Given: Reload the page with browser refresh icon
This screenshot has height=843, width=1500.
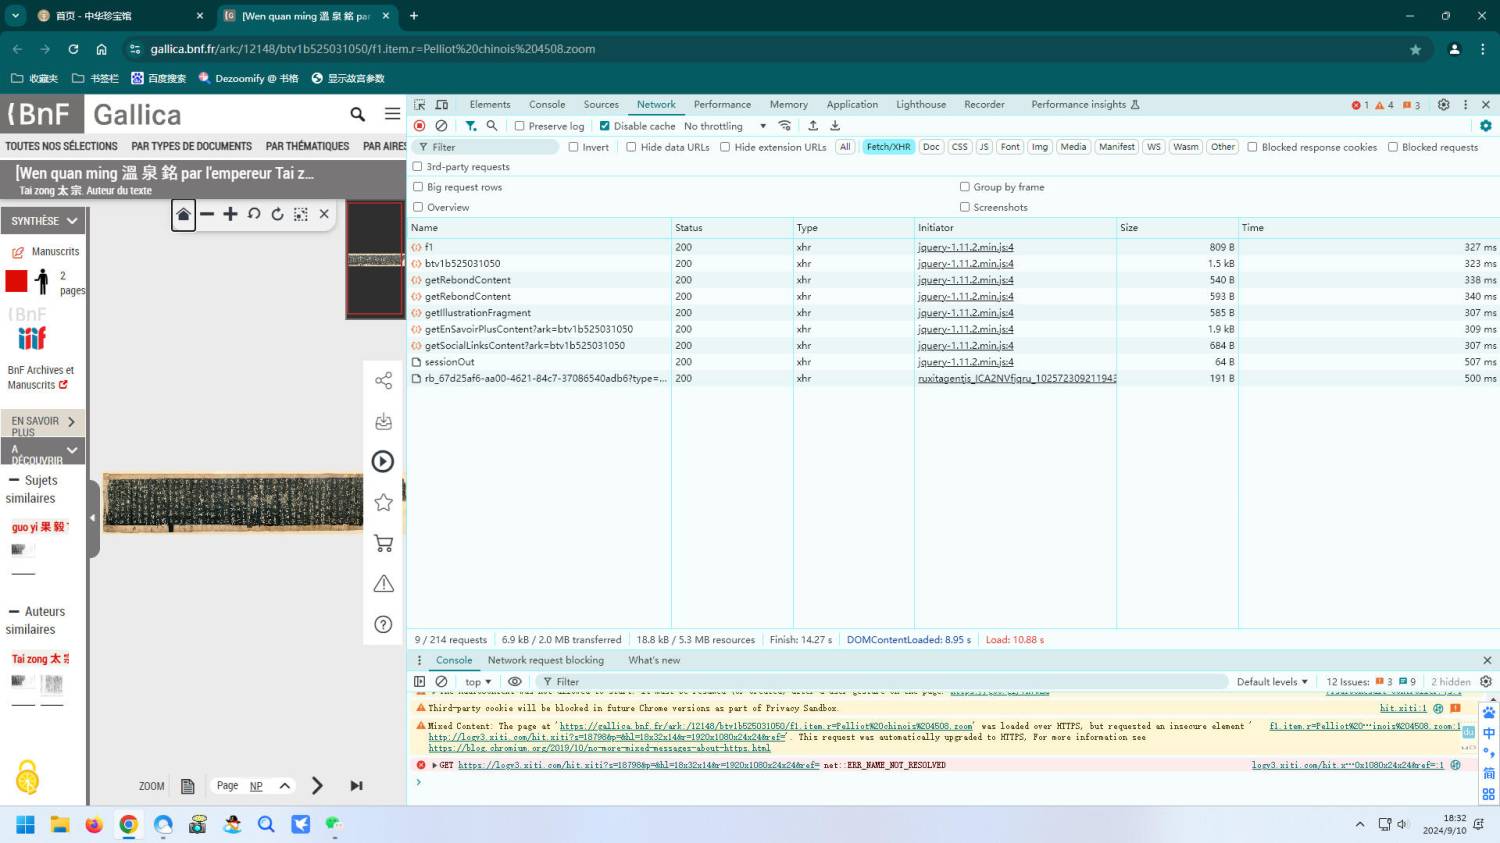Looking at the screenshot, I should 73,49.
